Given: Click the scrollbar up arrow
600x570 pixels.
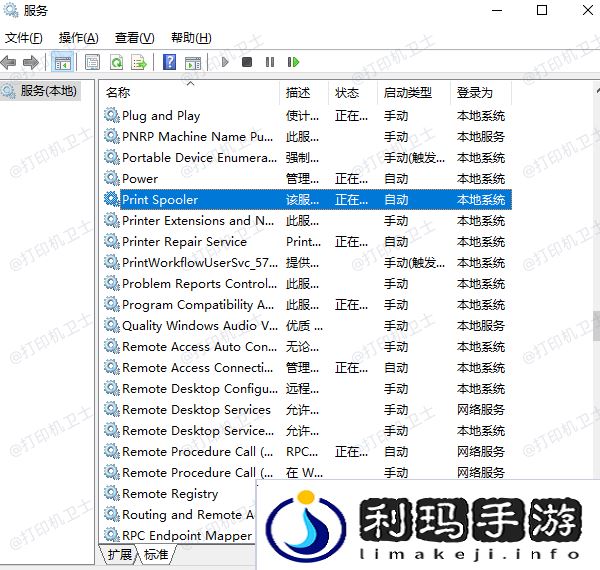Looking at the screenshot, I should click(598, 91).
